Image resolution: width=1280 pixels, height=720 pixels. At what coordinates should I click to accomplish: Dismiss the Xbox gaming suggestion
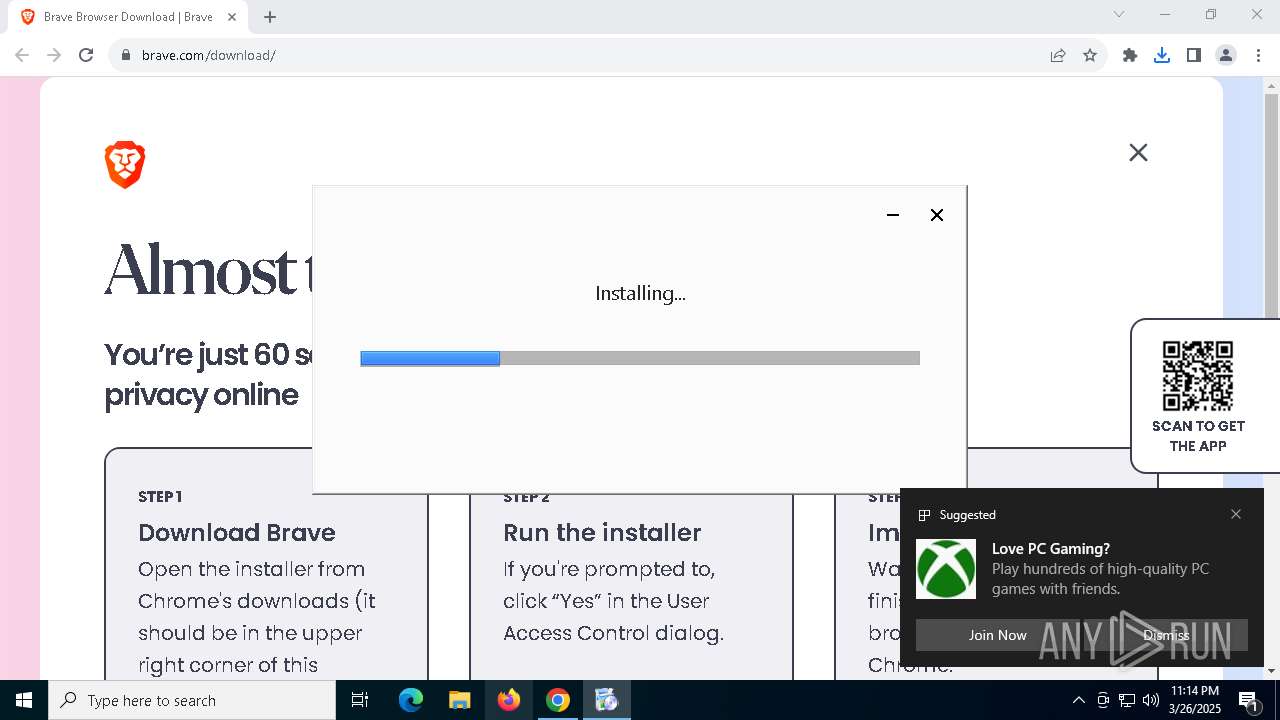pos(1166,635)
